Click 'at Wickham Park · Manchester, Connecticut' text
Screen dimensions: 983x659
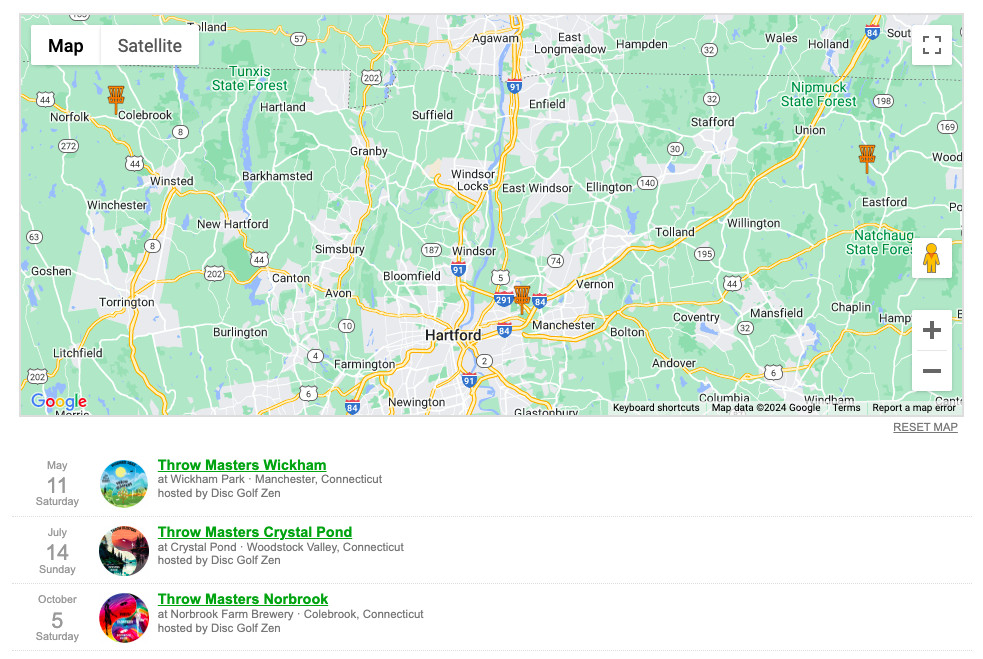270,479
